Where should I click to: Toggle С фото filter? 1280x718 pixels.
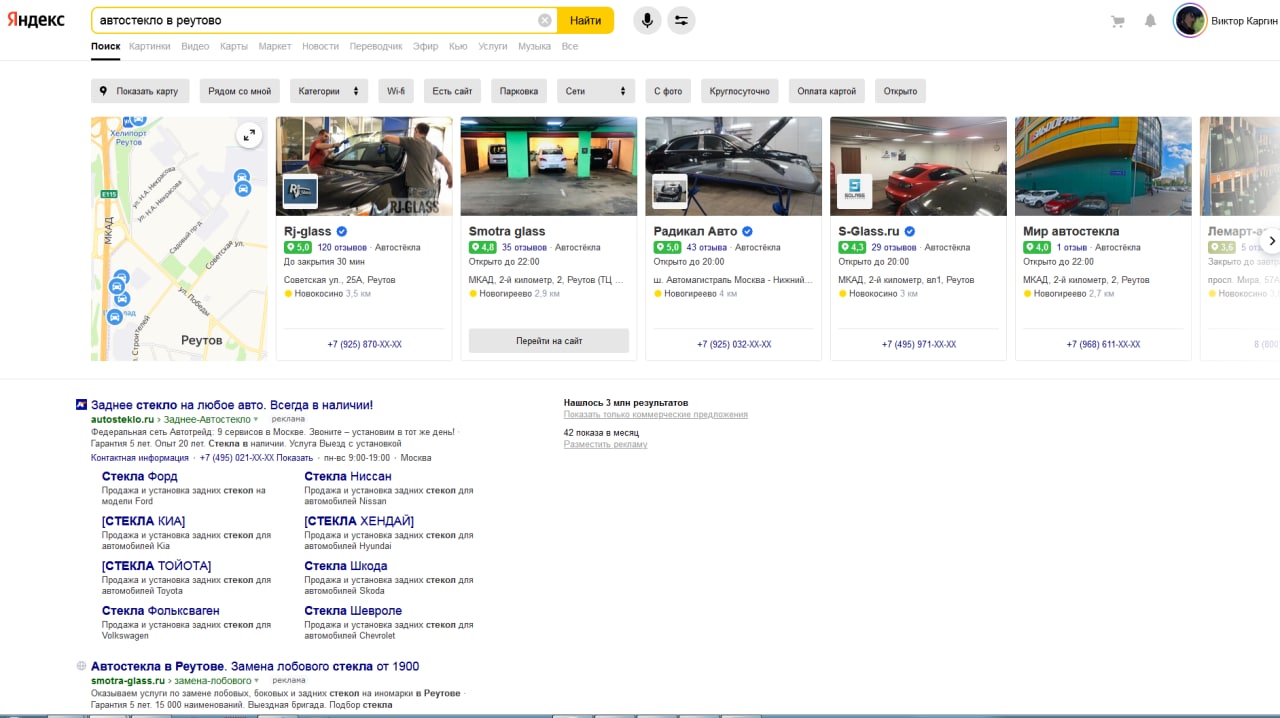(668, 91)
